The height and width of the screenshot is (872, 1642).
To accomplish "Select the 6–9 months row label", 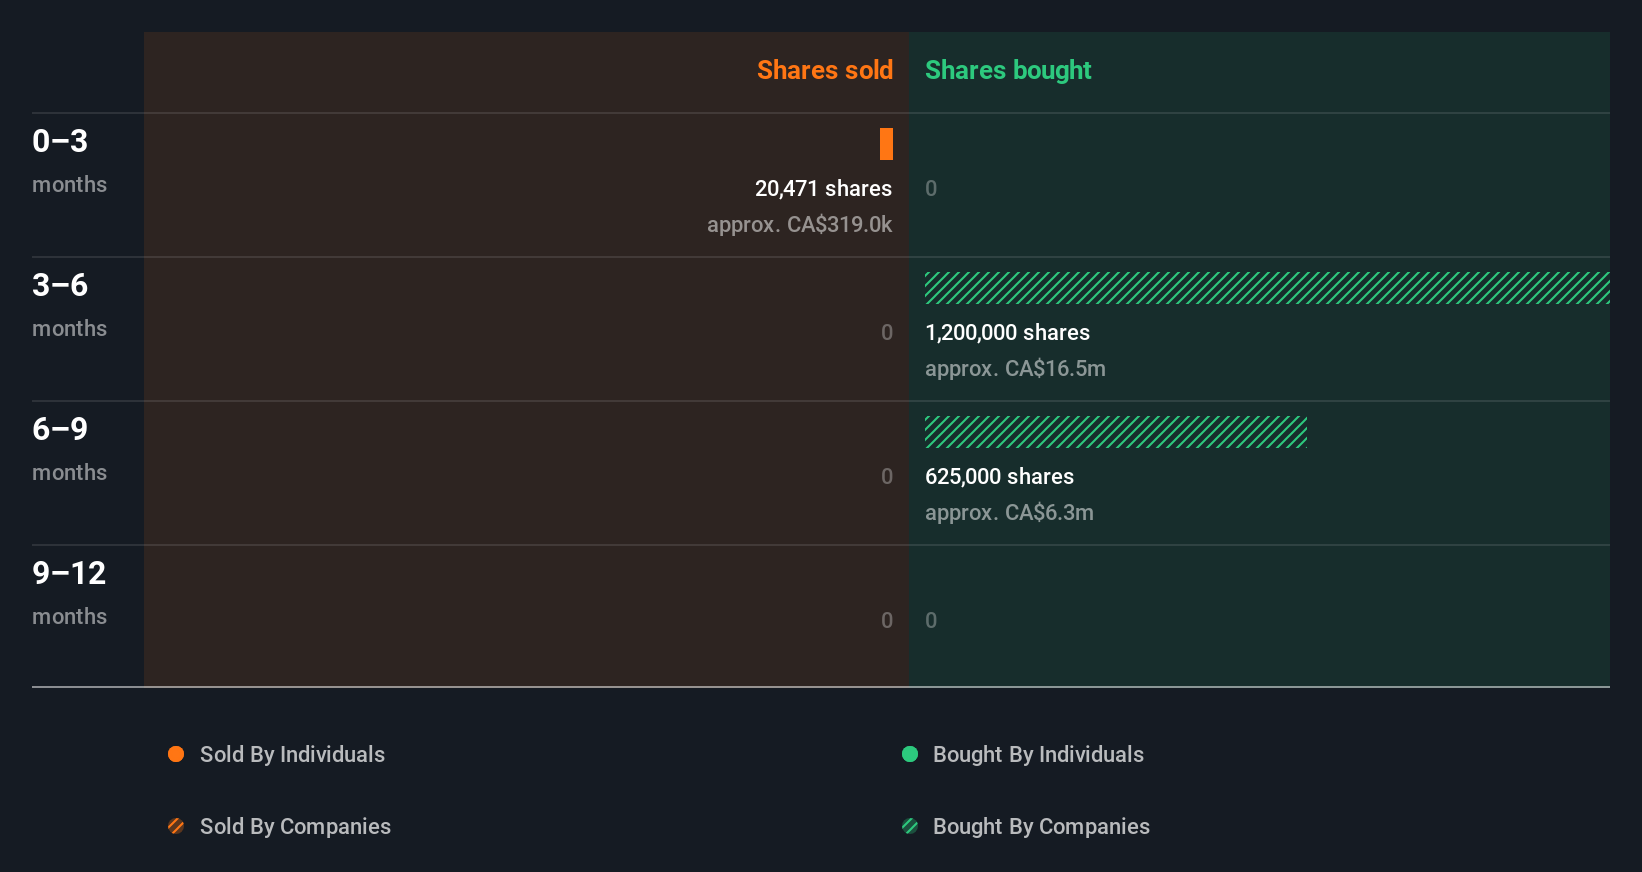I will pos(69,448).
